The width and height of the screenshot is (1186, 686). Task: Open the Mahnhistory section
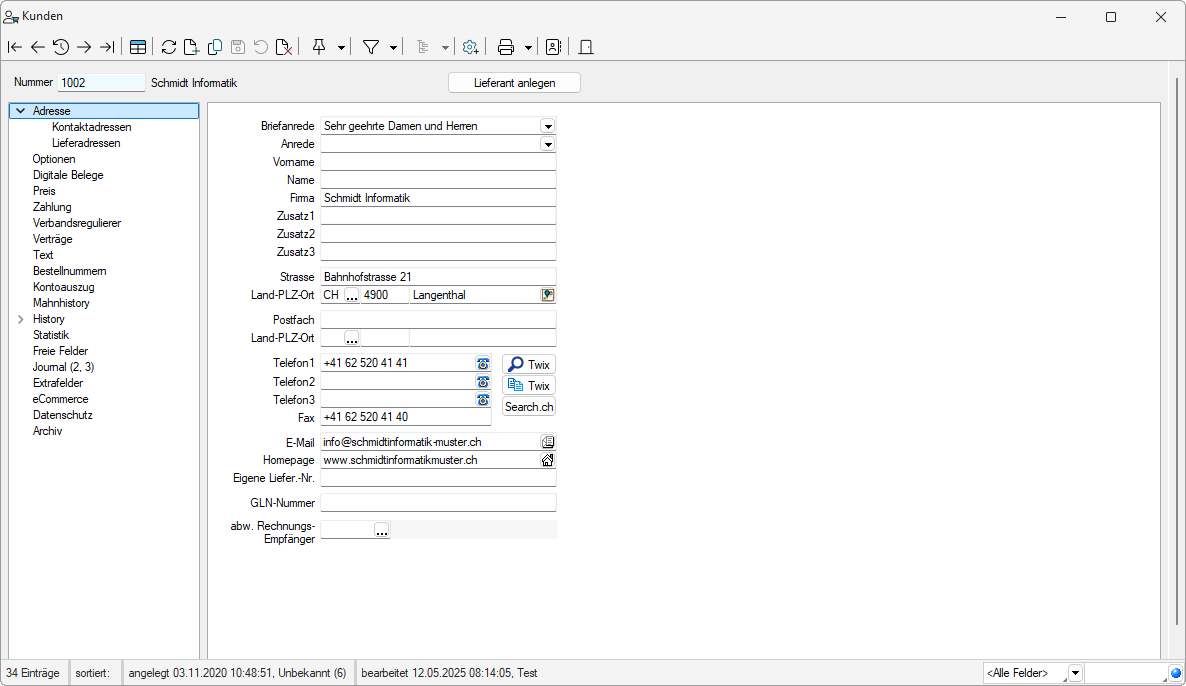pyautogui.click(x=61, y=303)
